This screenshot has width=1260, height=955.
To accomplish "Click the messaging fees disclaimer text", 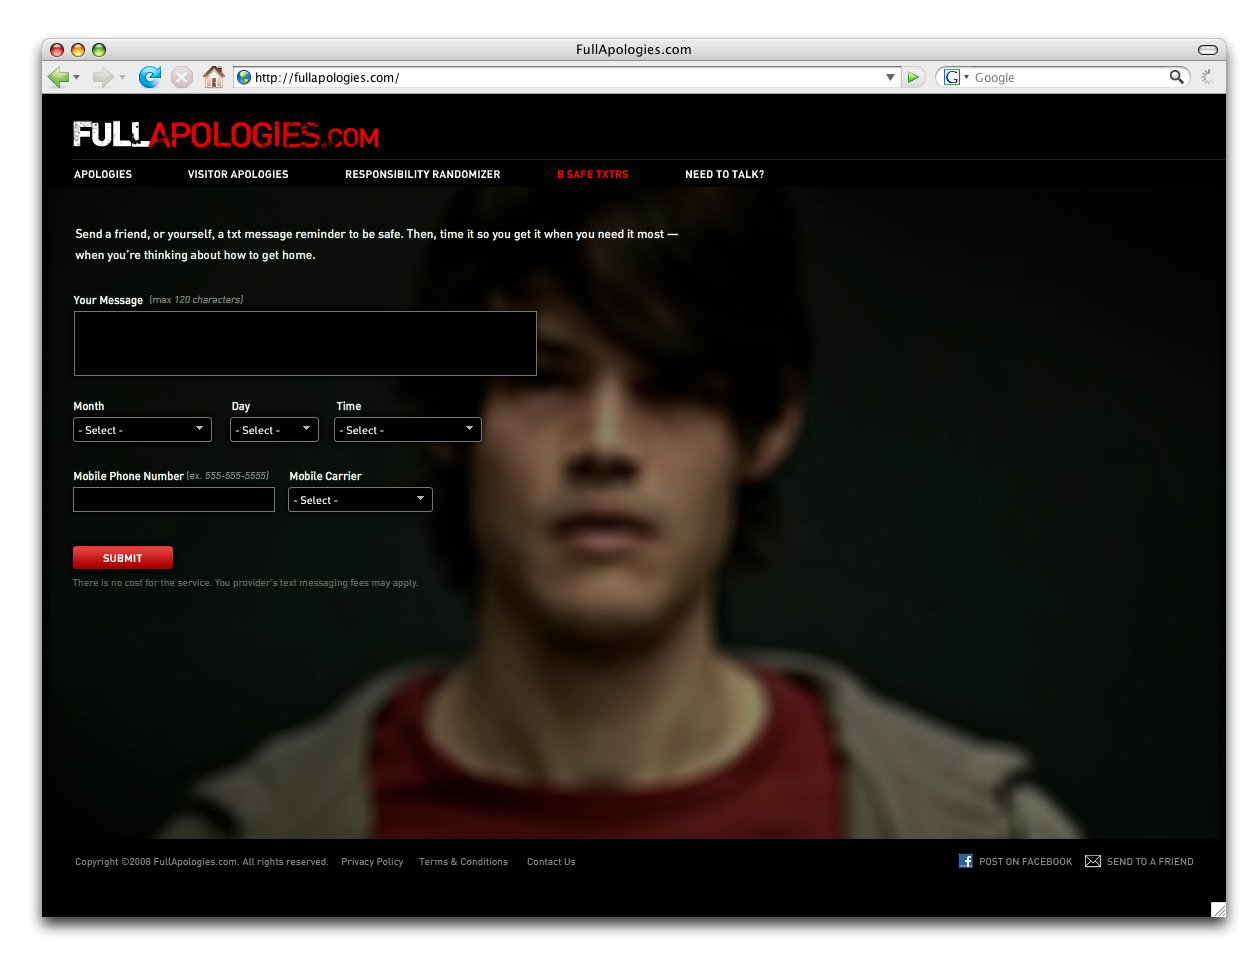I will tap(245, 583).
